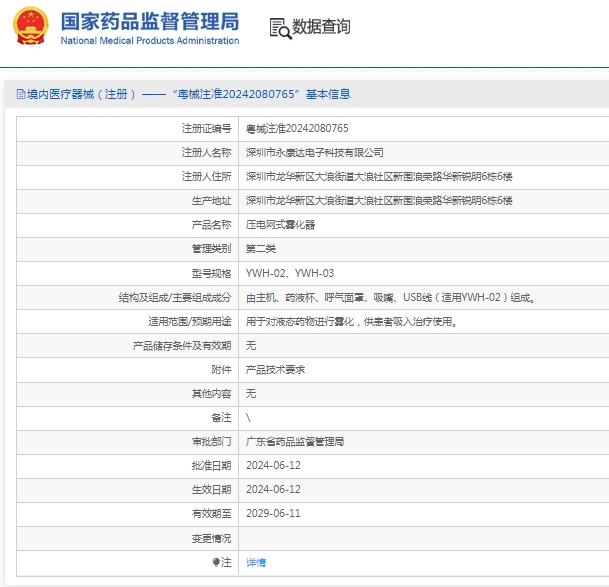
Task: Click the 注册人名称 label
Action: (x=206, y=153)
